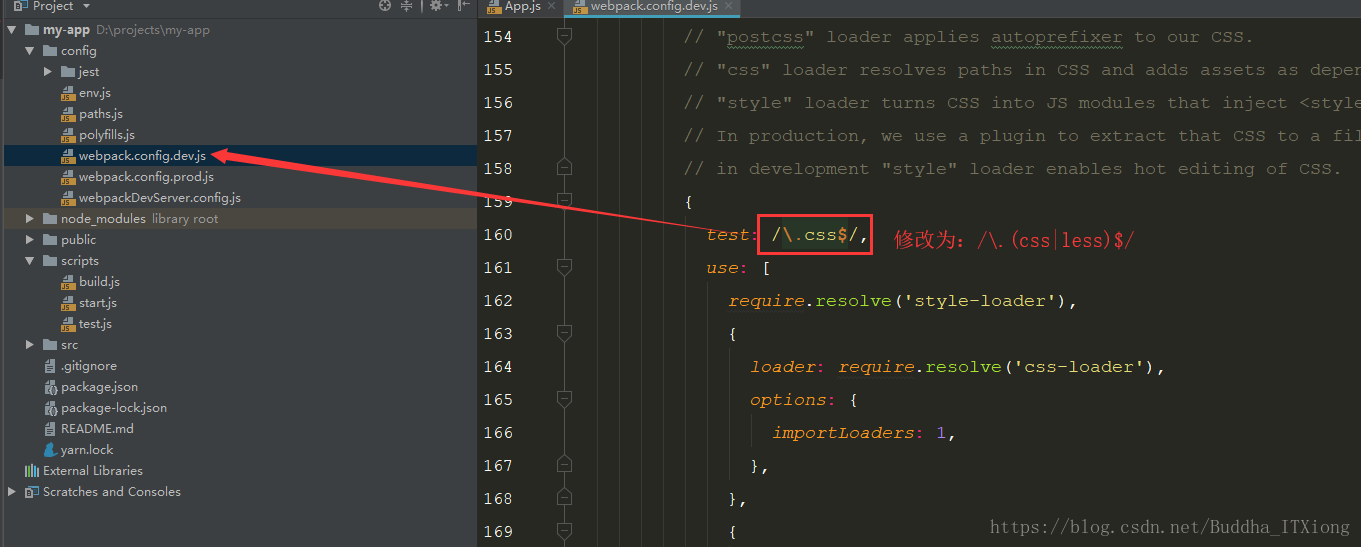Click autoprefixer word in line 154 comment

[1057, 37]
